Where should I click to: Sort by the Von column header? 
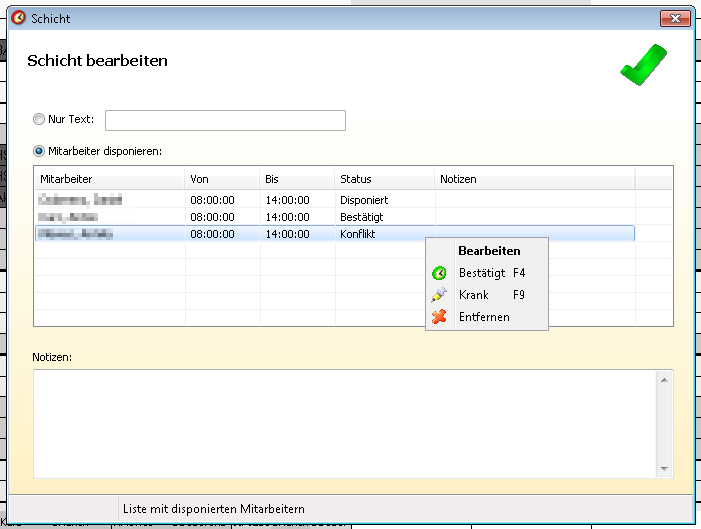222,179
